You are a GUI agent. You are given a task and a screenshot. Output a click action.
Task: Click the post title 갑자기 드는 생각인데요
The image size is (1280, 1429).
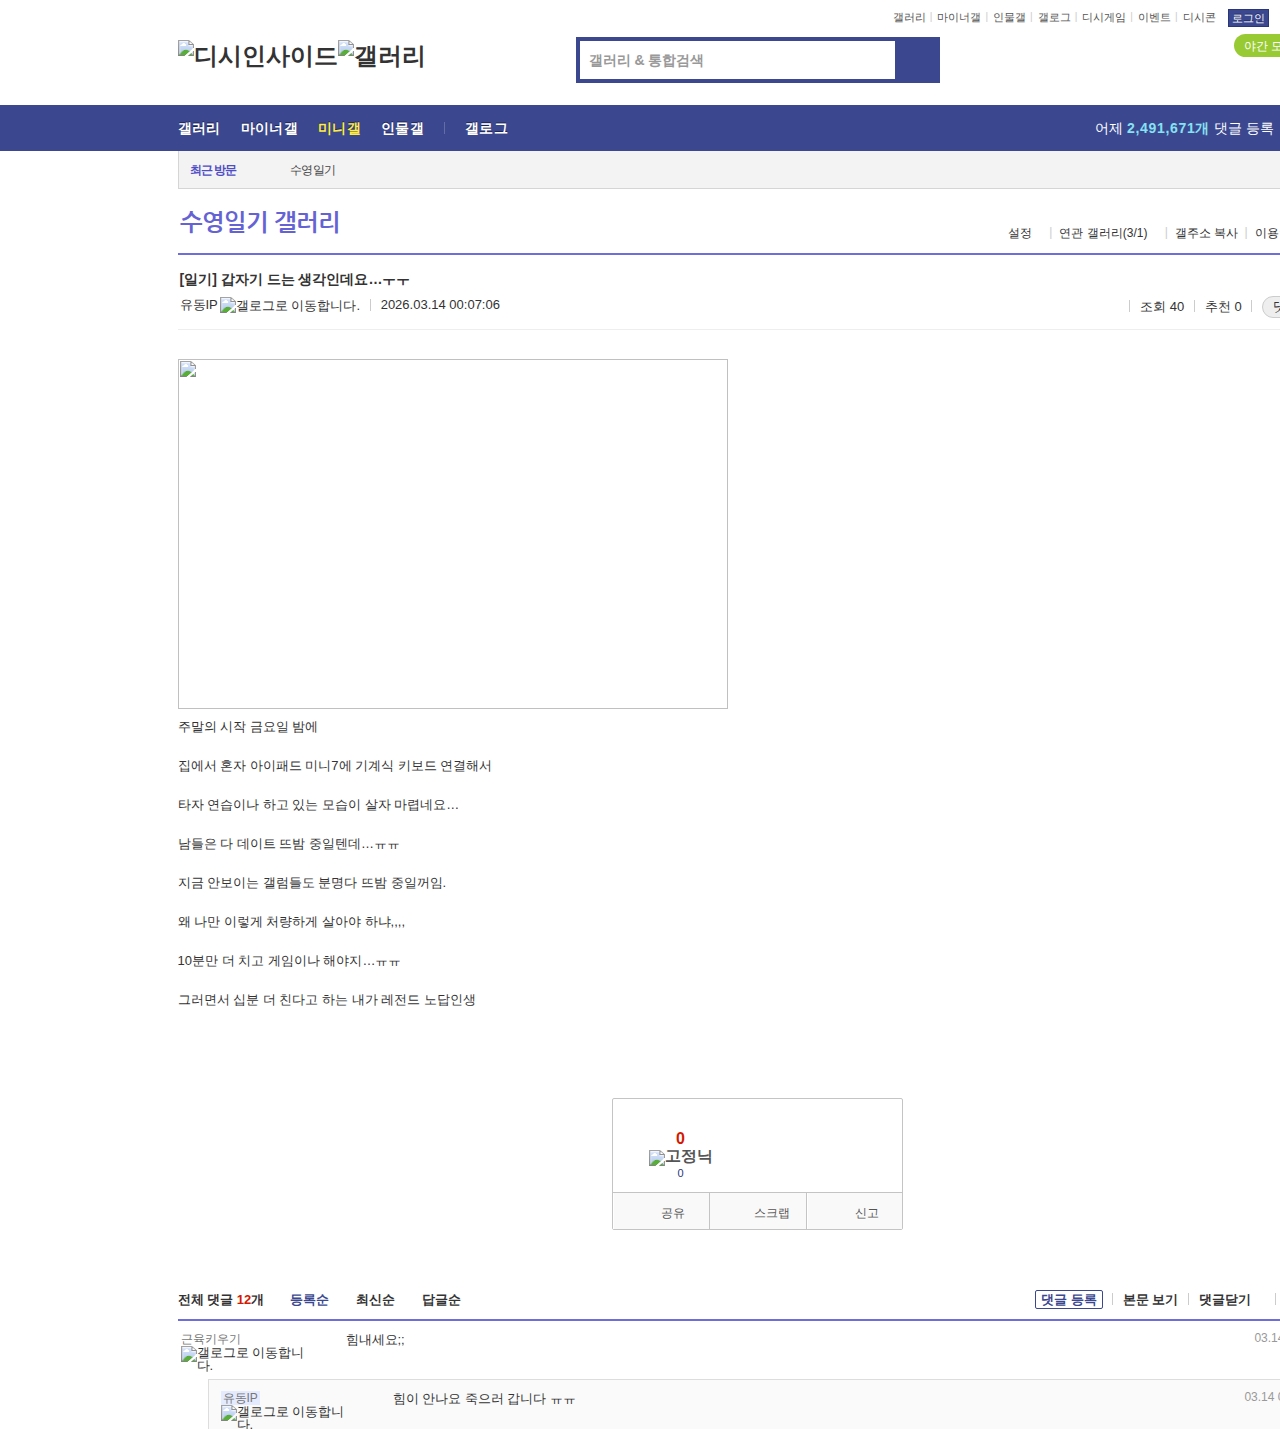click(294, 280)
